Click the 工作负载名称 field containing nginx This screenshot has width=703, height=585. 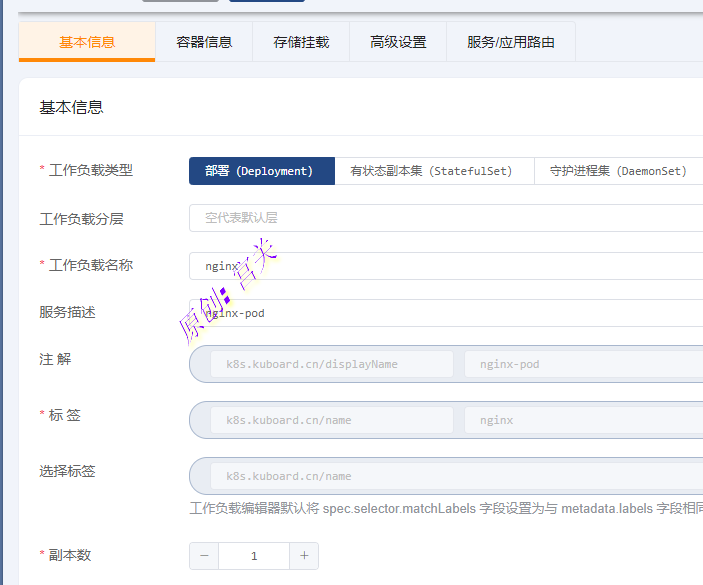445,266
